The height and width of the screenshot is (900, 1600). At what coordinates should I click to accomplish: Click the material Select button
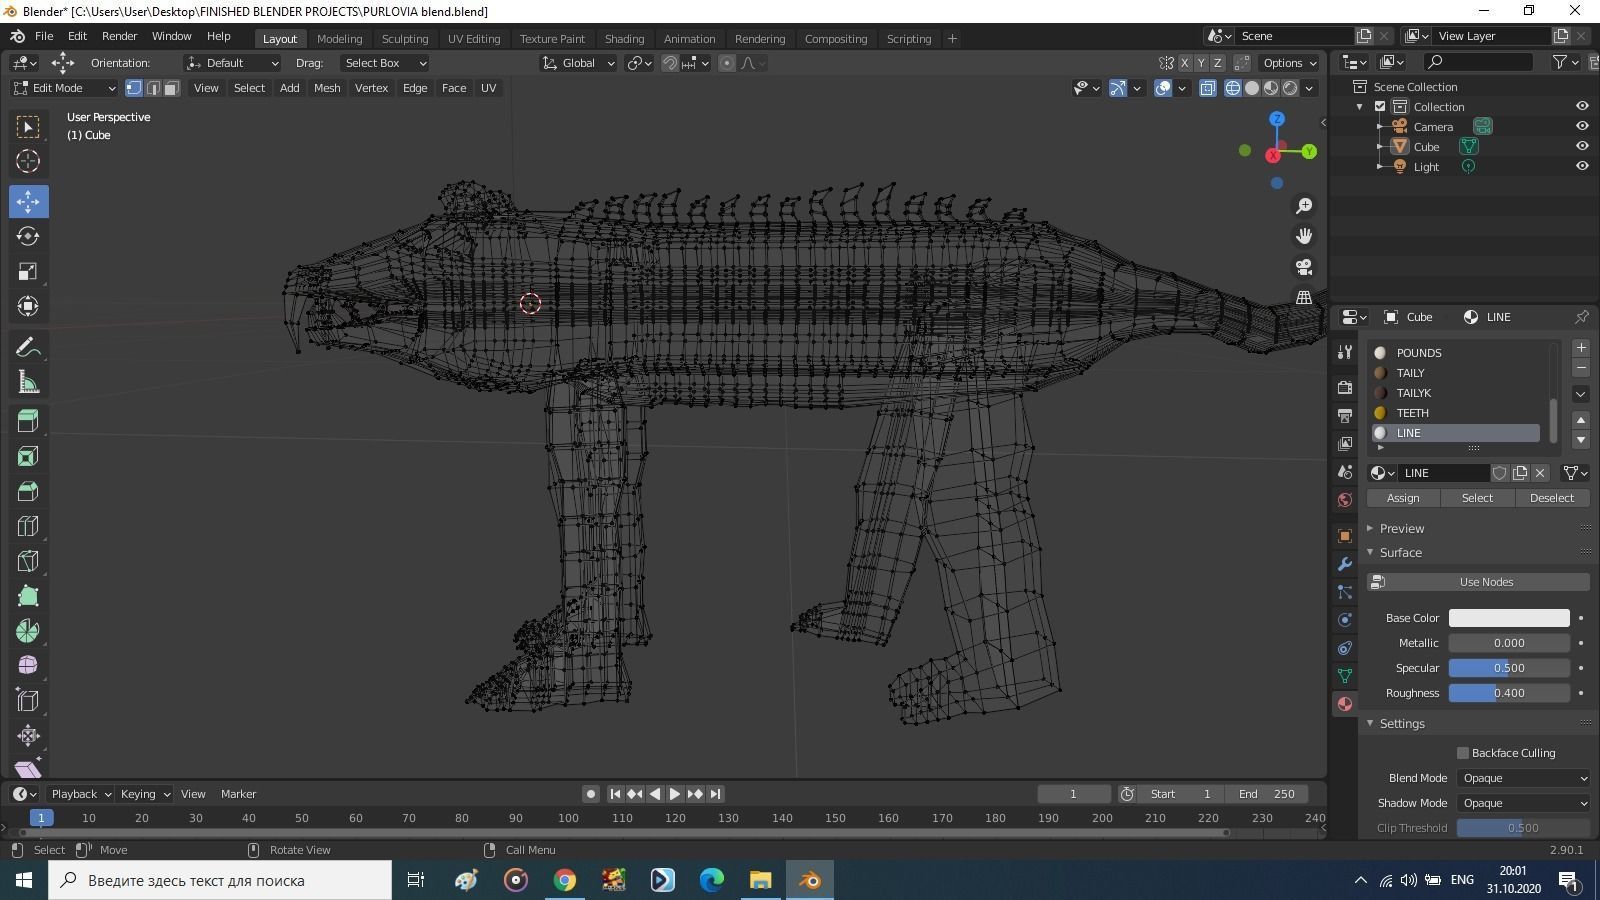(x=1477, y=498)
